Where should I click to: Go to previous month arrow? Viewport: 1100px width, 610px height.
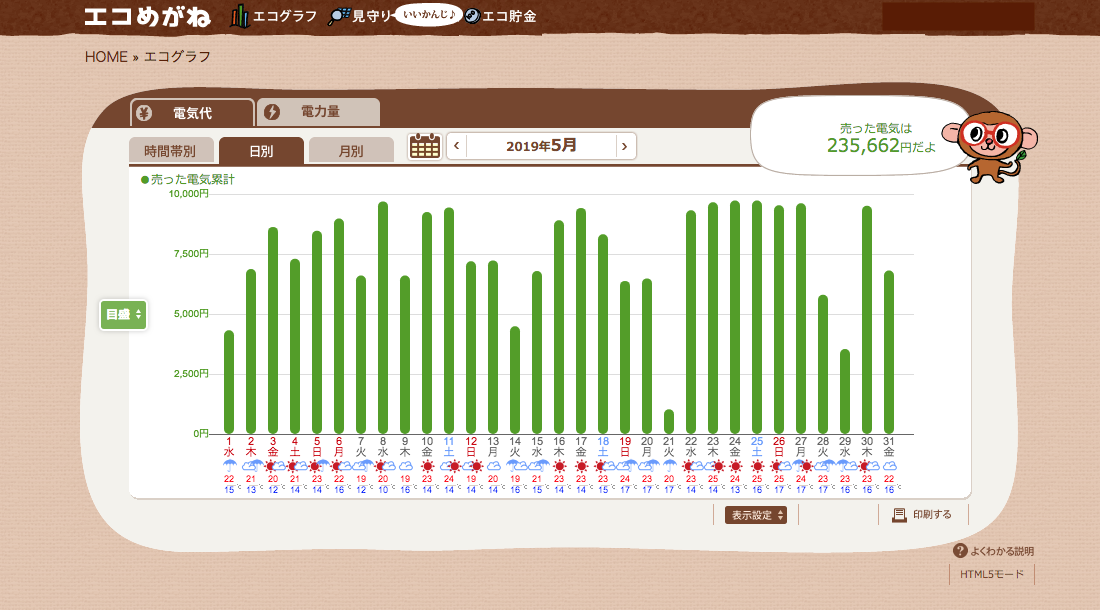click(x=457, y=146)
